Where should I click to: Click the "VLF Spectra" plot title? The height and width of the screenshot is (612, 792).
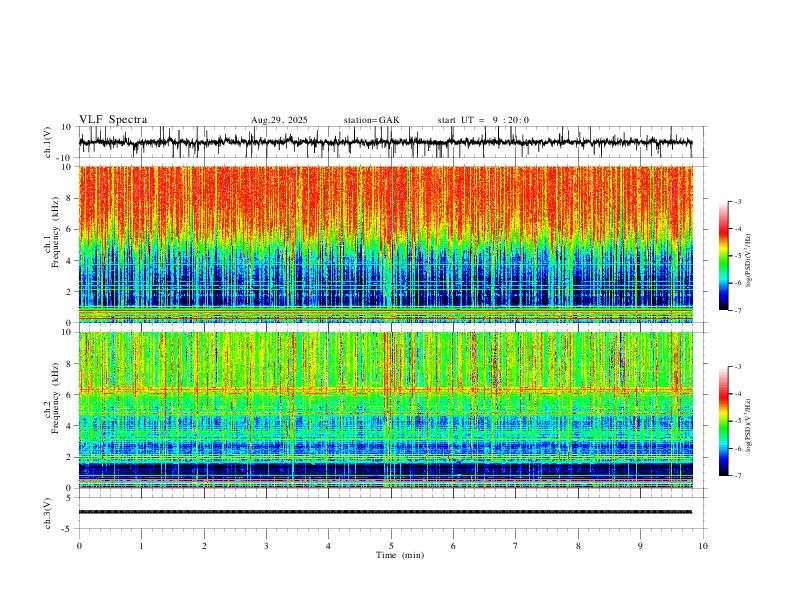113,120
